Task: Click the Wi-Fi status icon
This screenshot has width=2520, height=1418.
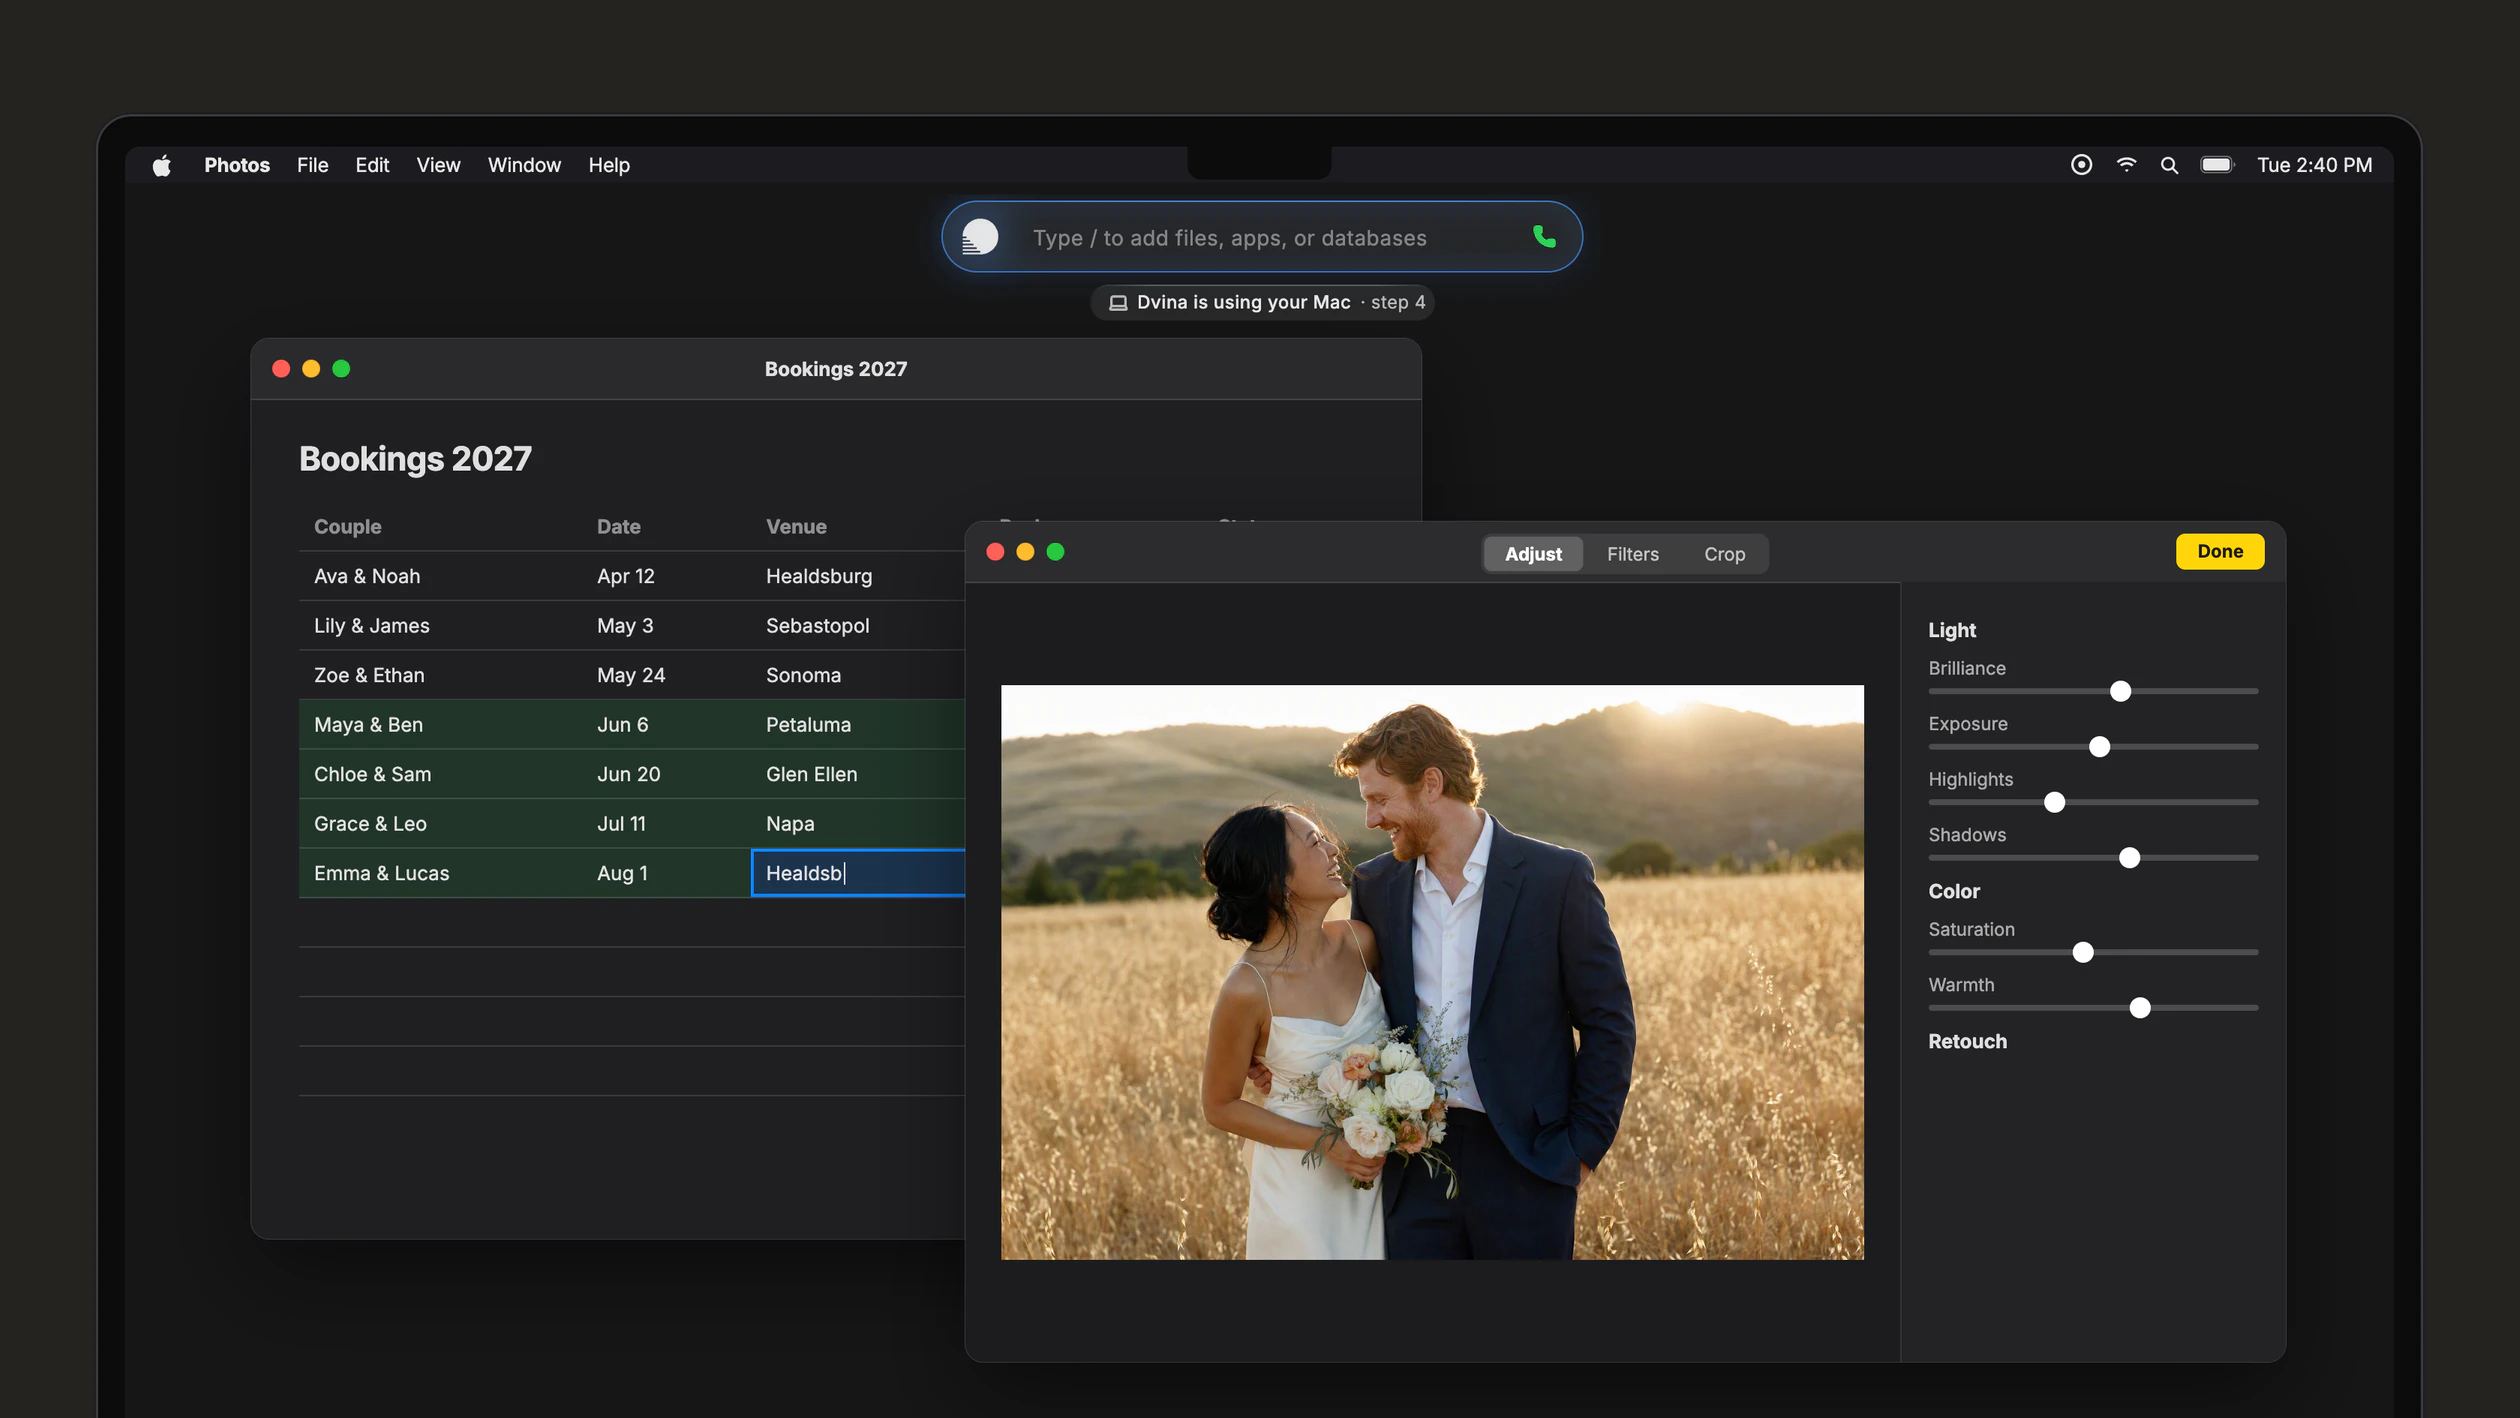Action: tap(2126, 165)
